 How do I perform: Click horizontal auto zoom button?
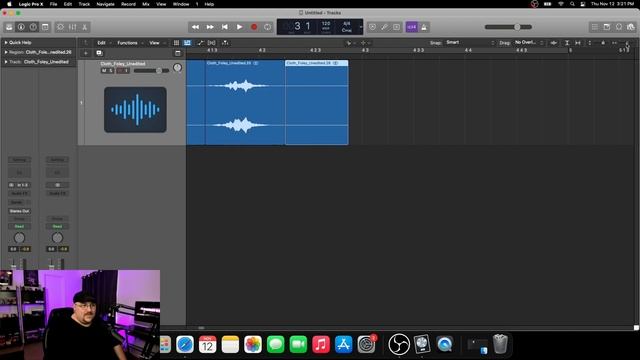click(578, 43)
